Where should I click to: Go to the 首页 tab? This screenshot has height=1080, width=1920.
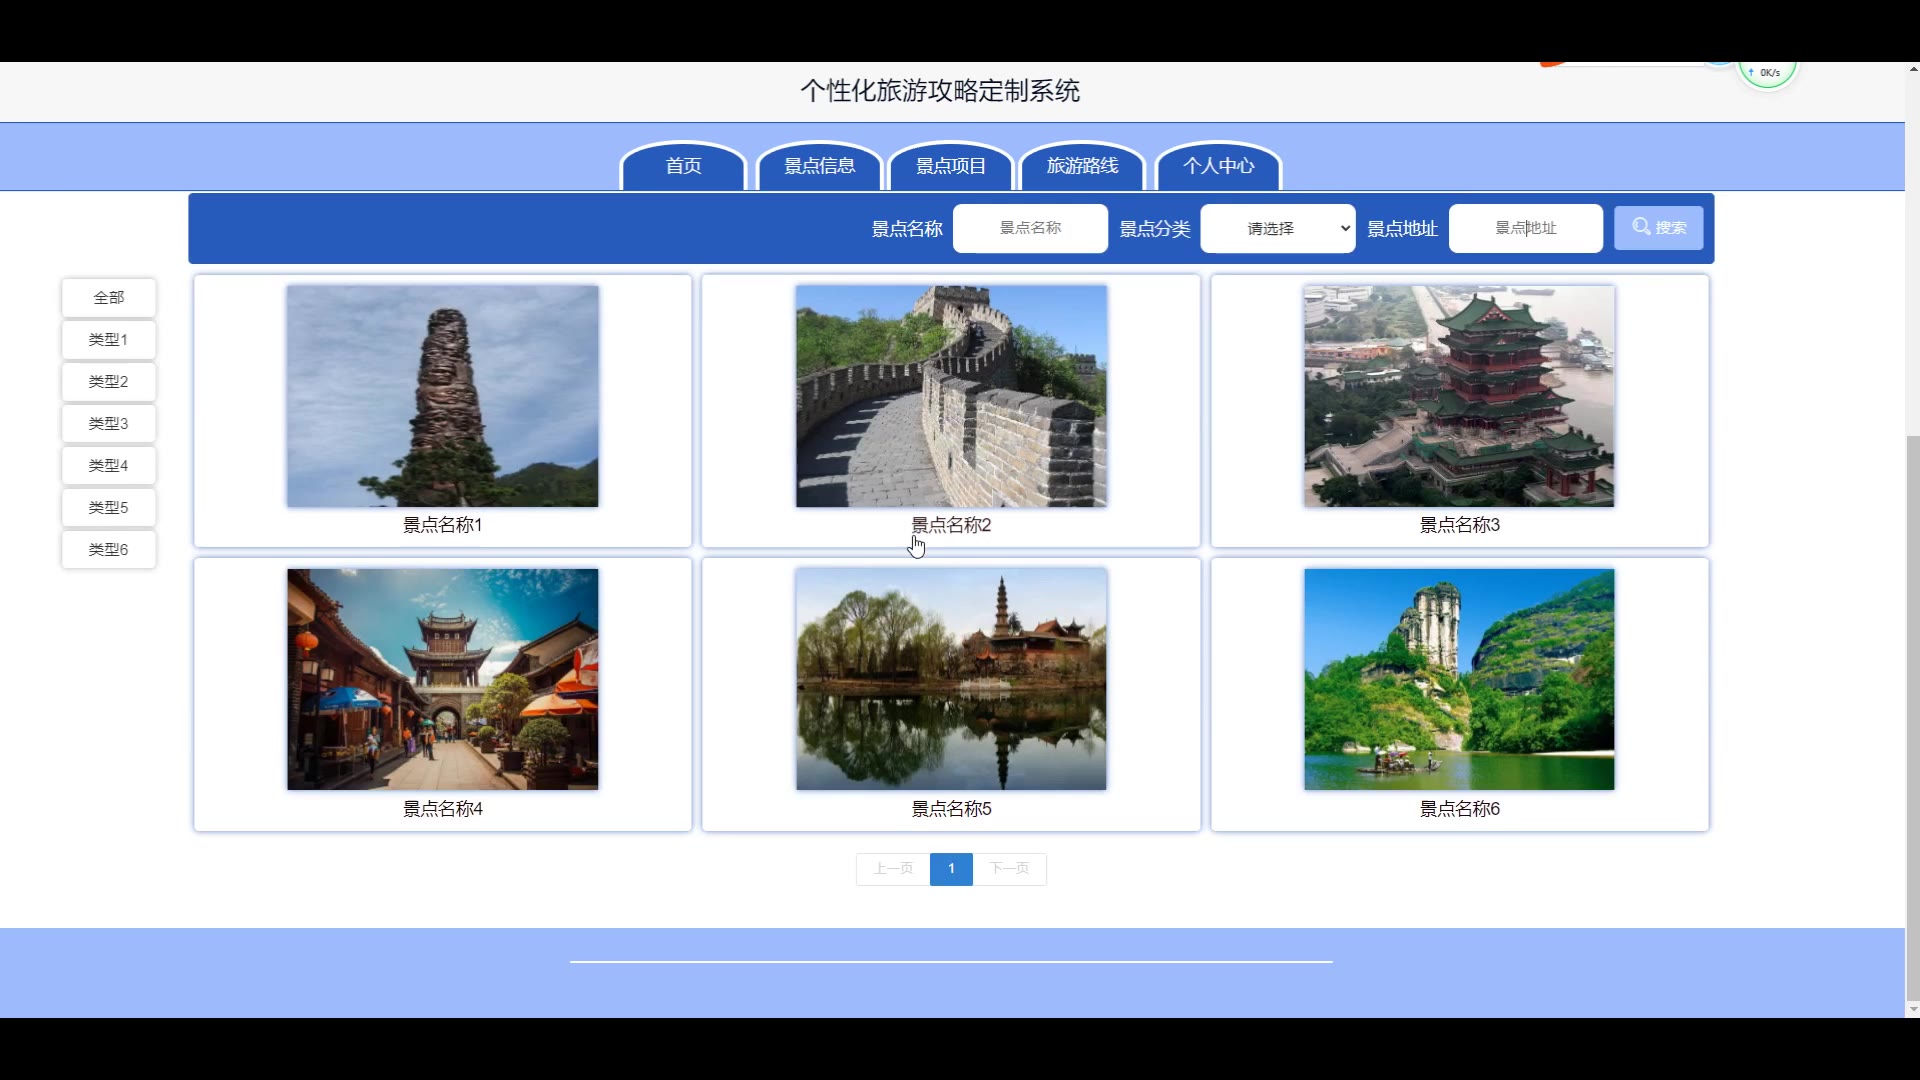click(x=684, y=167)
